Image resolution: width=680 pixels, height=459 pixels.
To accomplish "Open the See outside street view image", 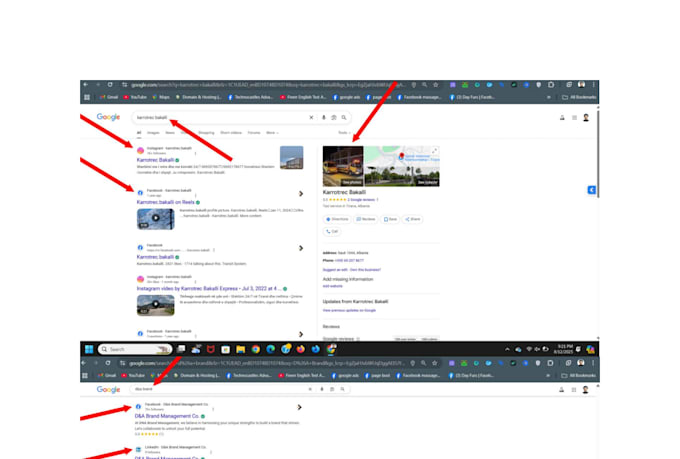I will (402, 177).
